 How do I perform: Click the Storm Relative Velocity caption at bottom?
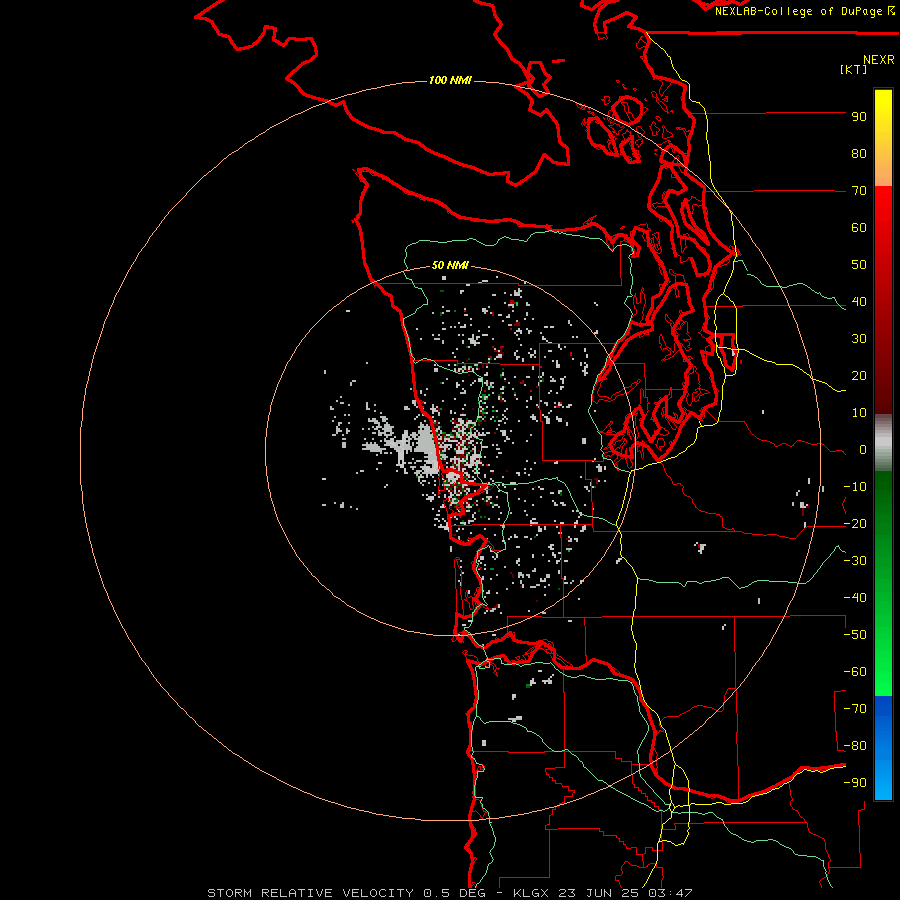tap(449, 893)
